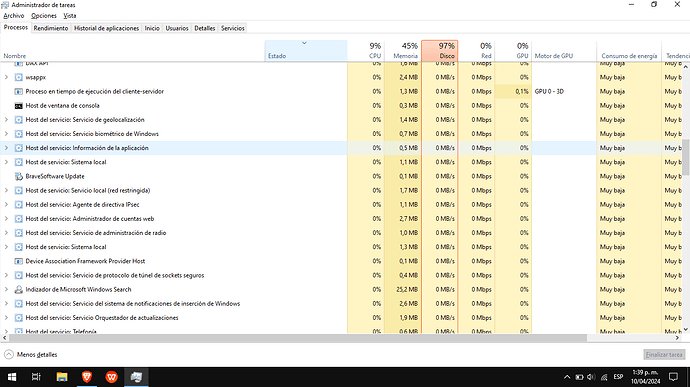Switch to the Rendimiento tab
690x387 pixels.
click(51, 28)
